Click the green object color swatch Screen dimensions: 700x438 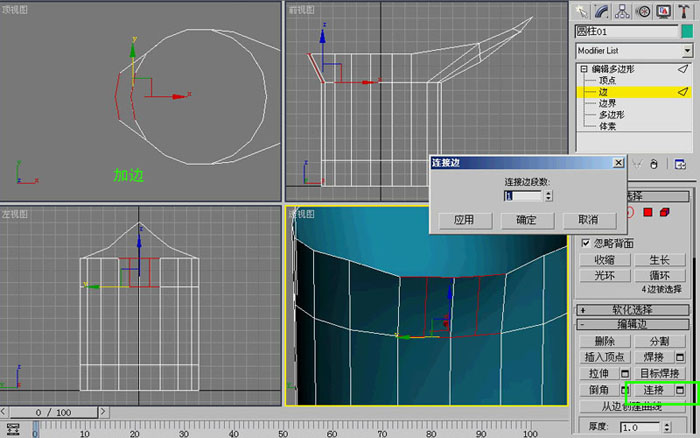point(687,31)
